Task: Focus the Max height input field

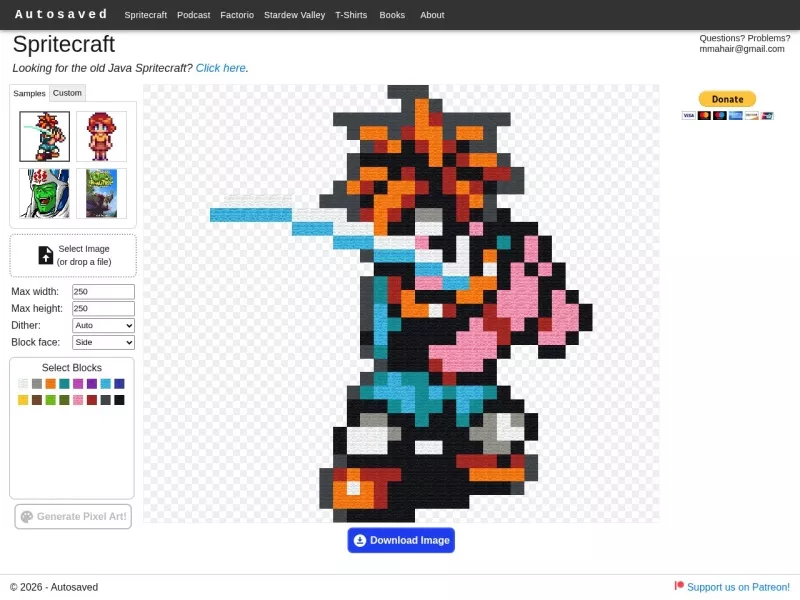Action: [x=104, y=308]
